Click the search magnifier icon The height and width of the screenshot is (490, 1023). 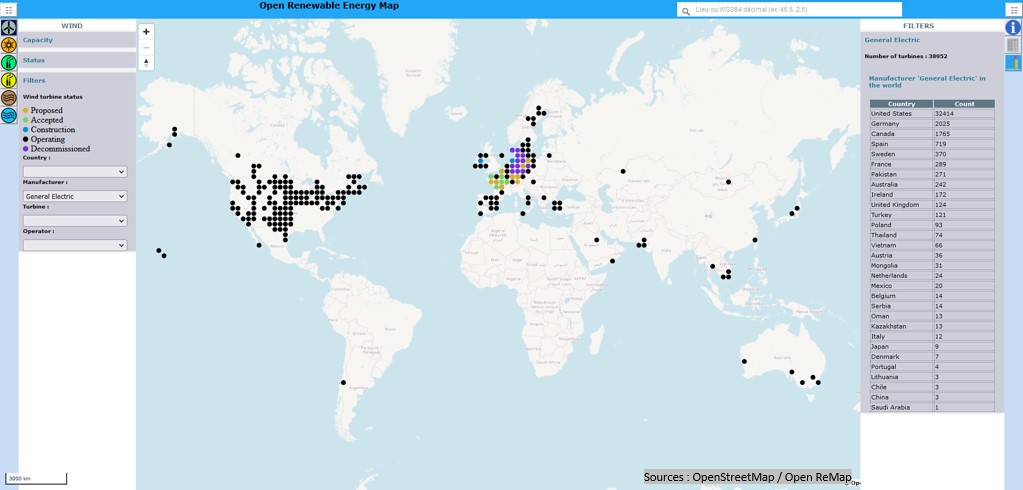[x=686, y=11]
